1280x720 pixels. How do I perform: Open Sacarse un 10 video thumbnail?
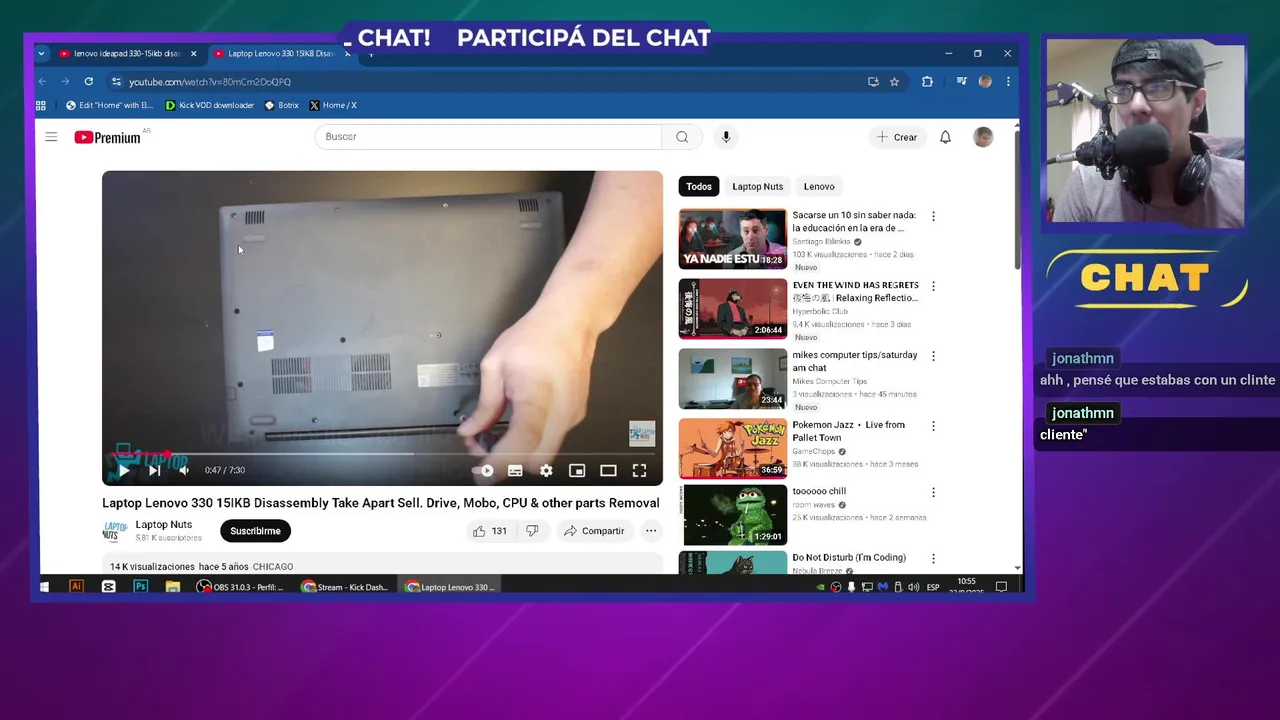tap(733, 239)
